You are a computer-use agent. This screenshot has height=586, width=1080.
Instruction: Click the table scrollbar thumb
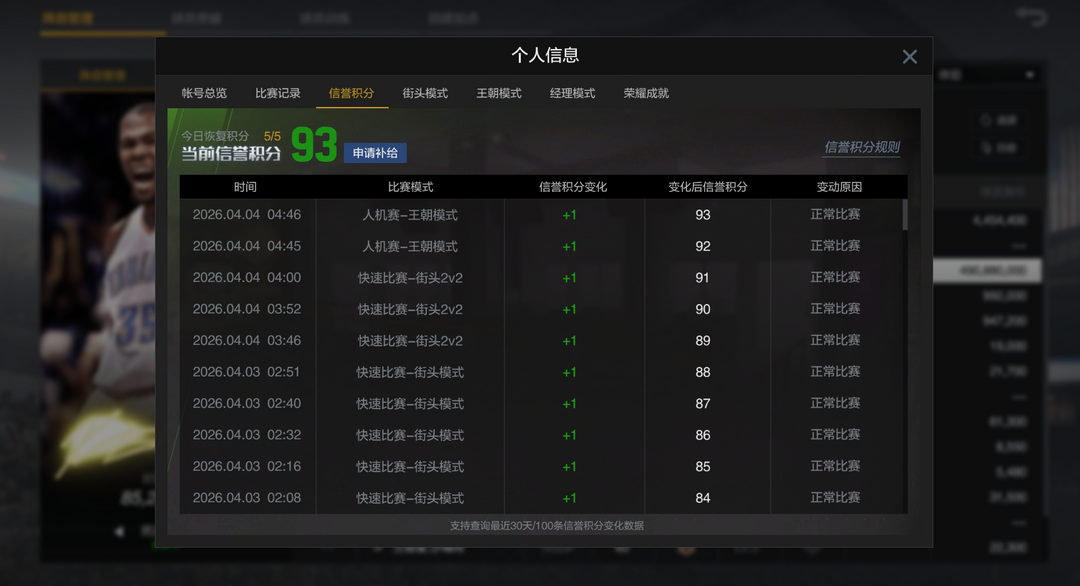pos(904,215)
